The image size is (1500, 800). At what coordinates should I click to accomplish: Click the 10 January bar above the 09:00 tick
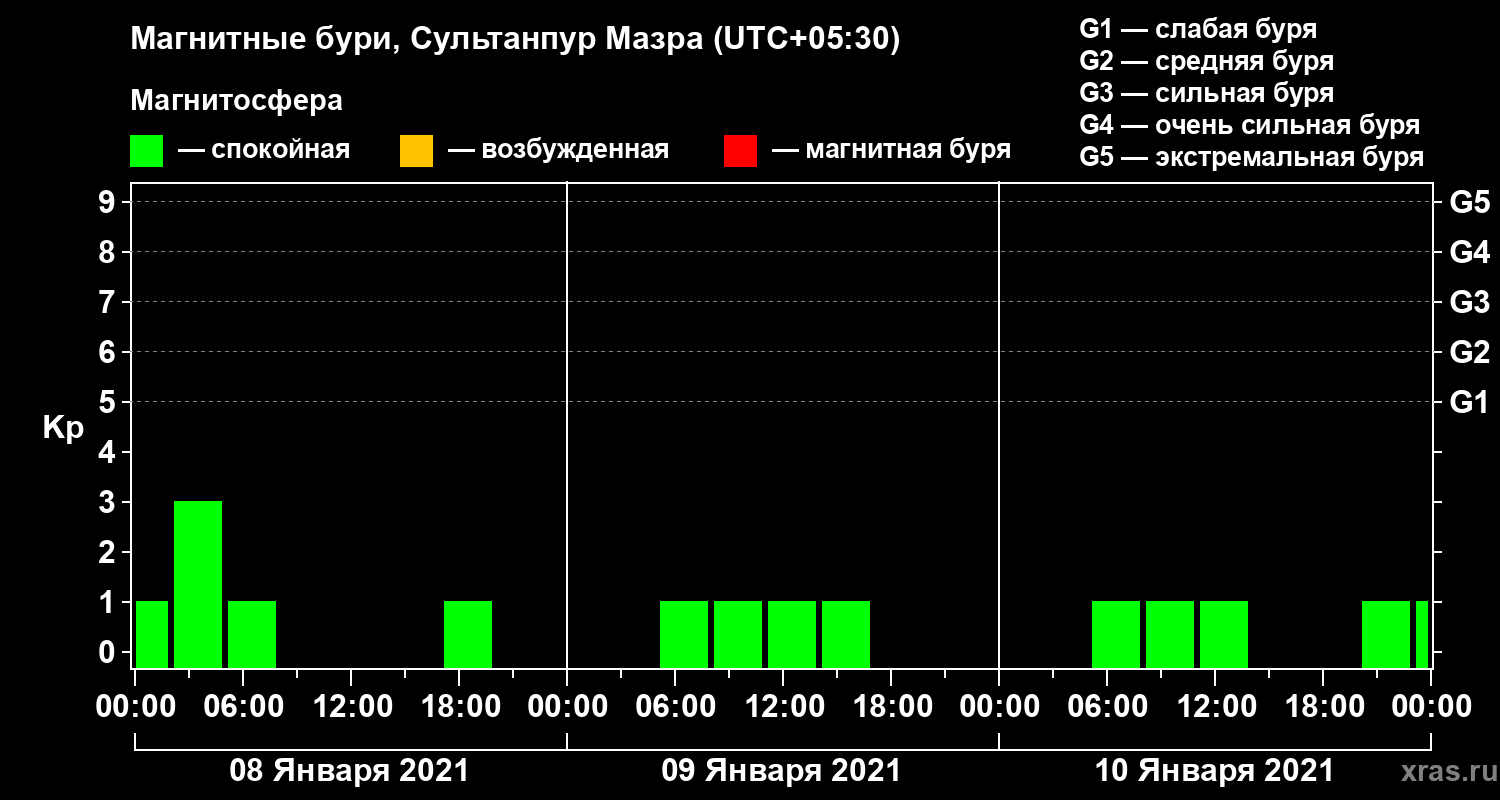pyautogui.click(x=1170, y=634)
